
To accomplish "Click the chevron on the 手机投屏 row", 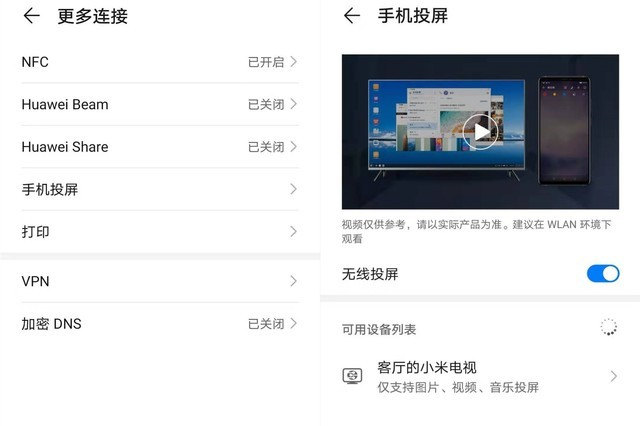I will point(293,189).
